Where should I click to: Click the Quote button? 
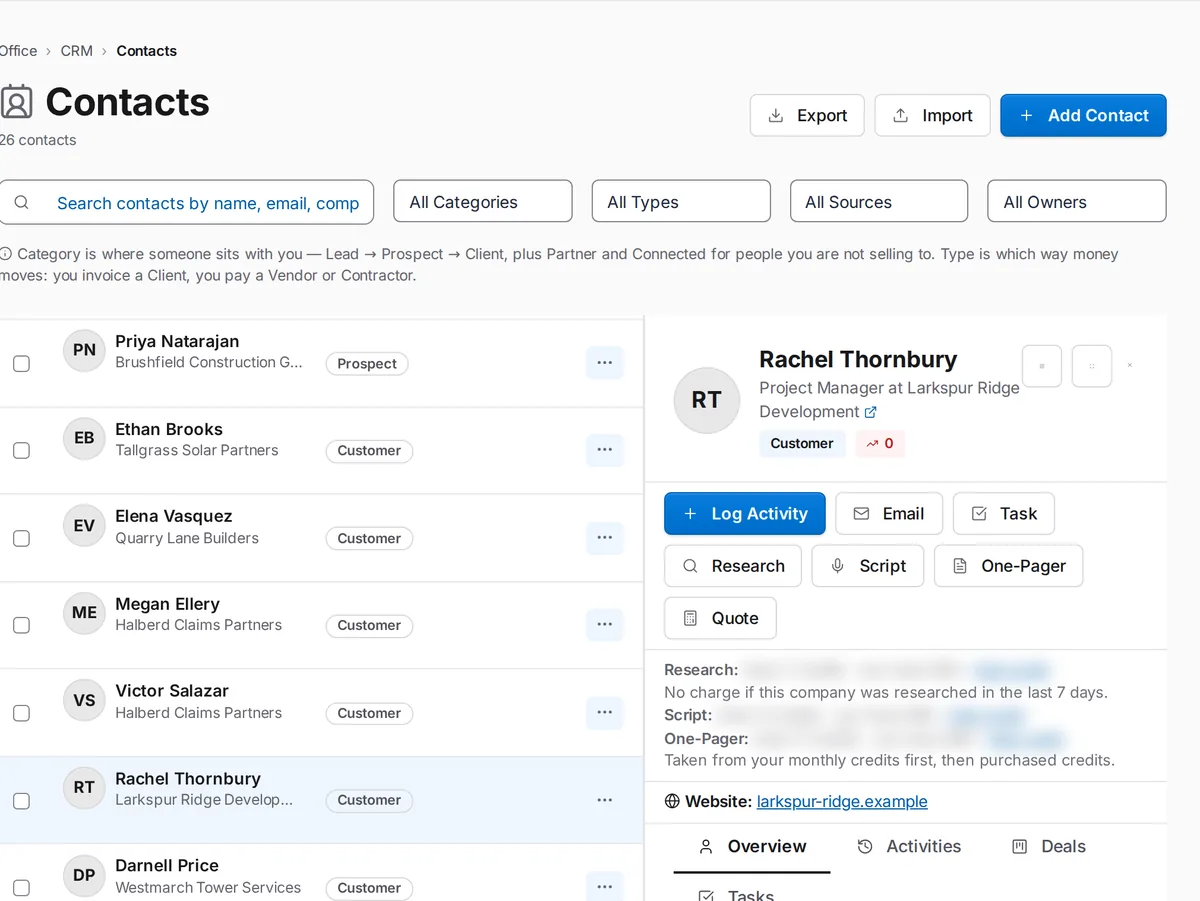720,618
